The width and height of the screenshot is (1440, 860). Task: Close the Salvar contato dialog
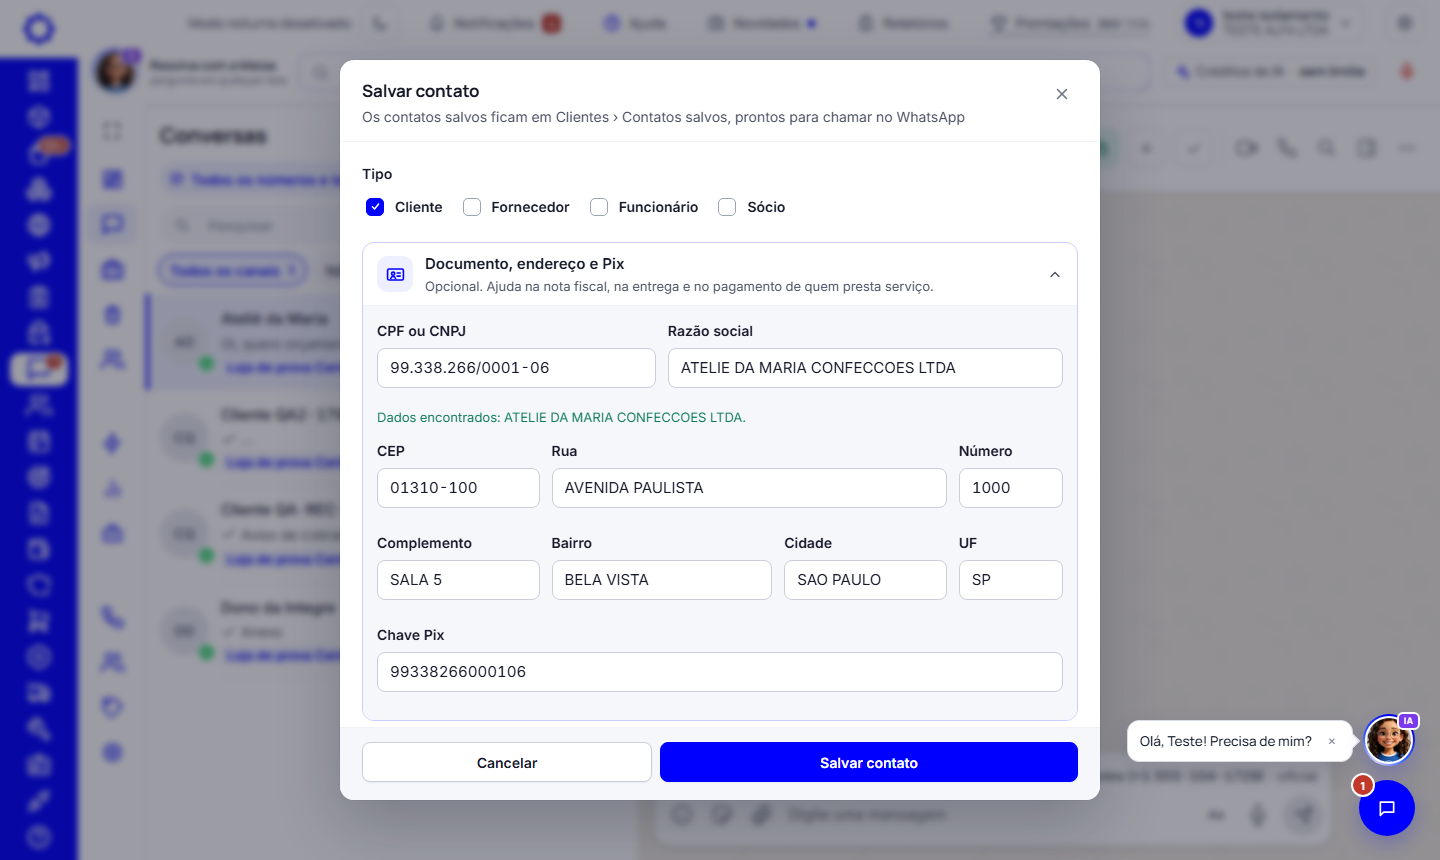click(x=1062, y=94)
